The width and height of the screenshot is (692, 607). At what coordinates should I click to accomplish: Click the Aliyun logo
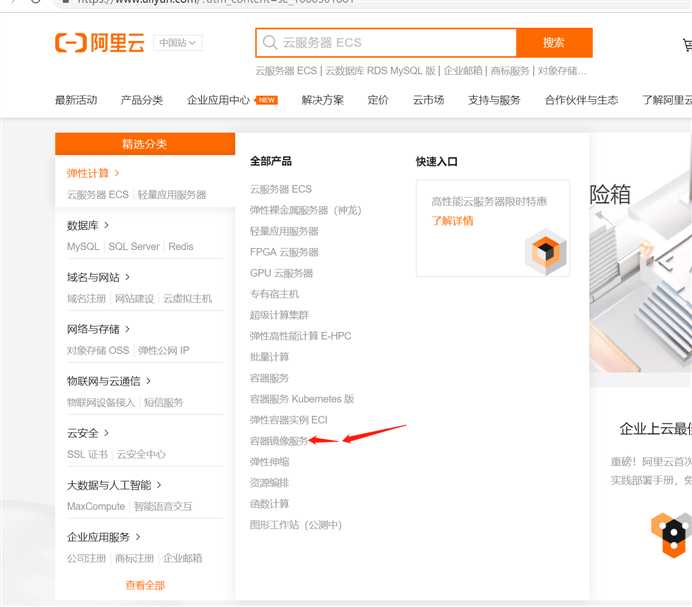click(x=100, y=43)
